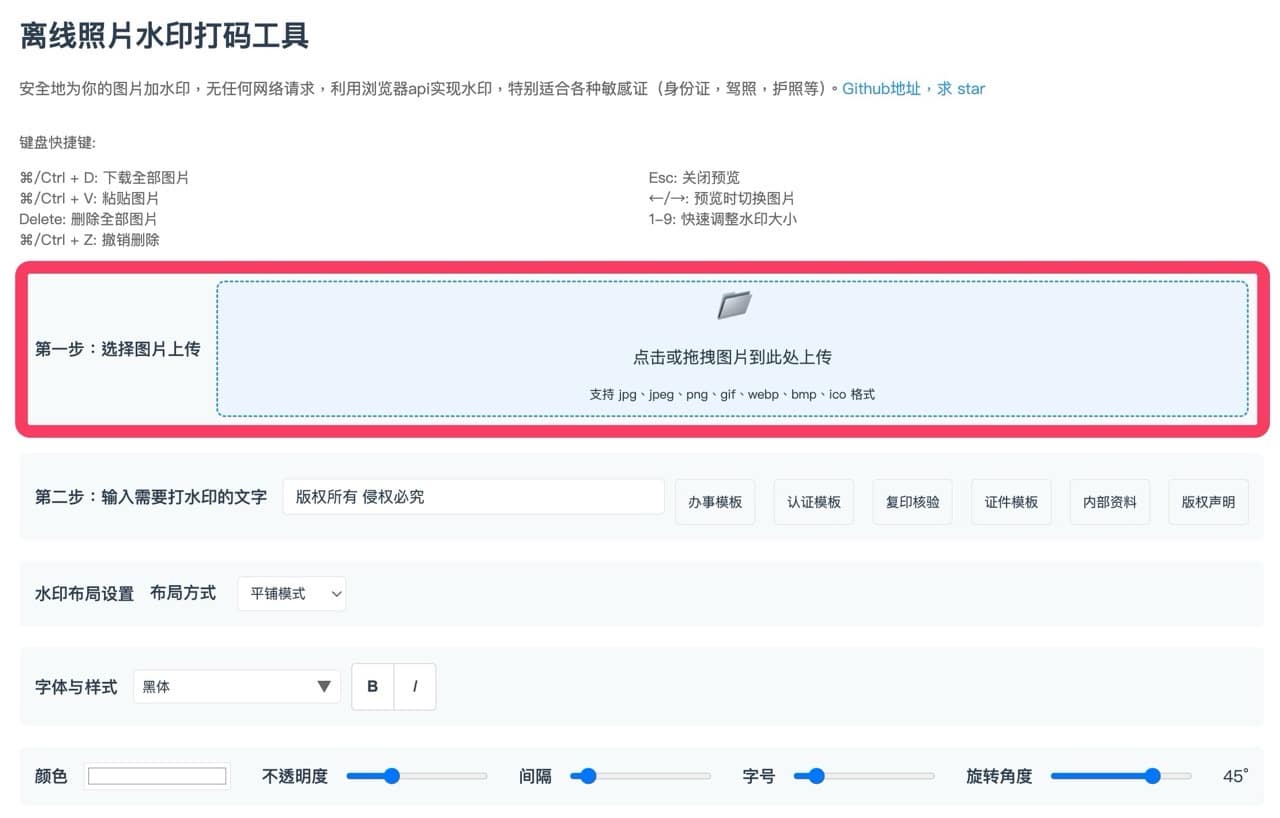
Task: Apply the 办事模板 template
Action: (x=715, y=502)
